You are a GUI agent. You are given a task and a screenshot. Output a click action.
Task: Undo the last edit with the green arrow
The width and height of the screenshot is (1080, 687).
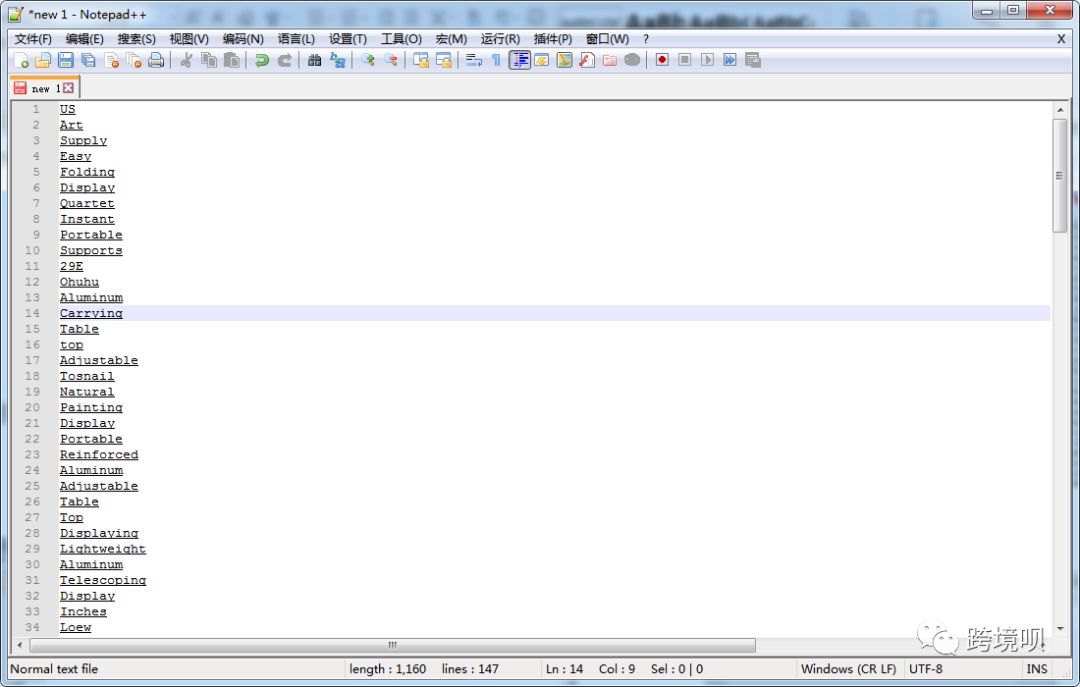point(262,61)
